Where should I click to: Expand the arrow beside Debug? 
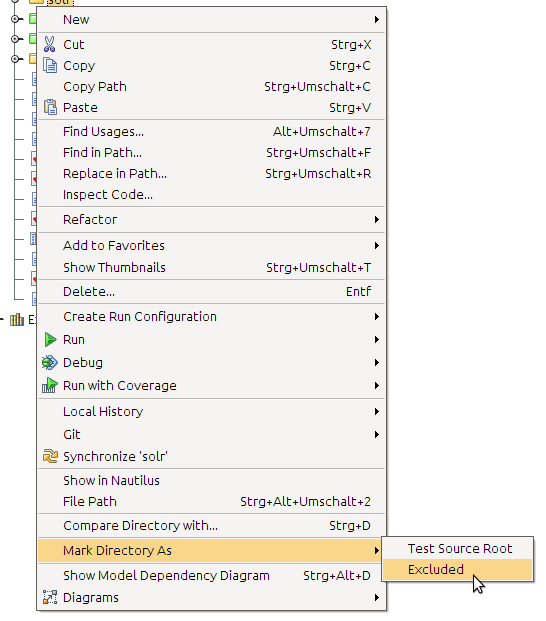coord(377,362)
